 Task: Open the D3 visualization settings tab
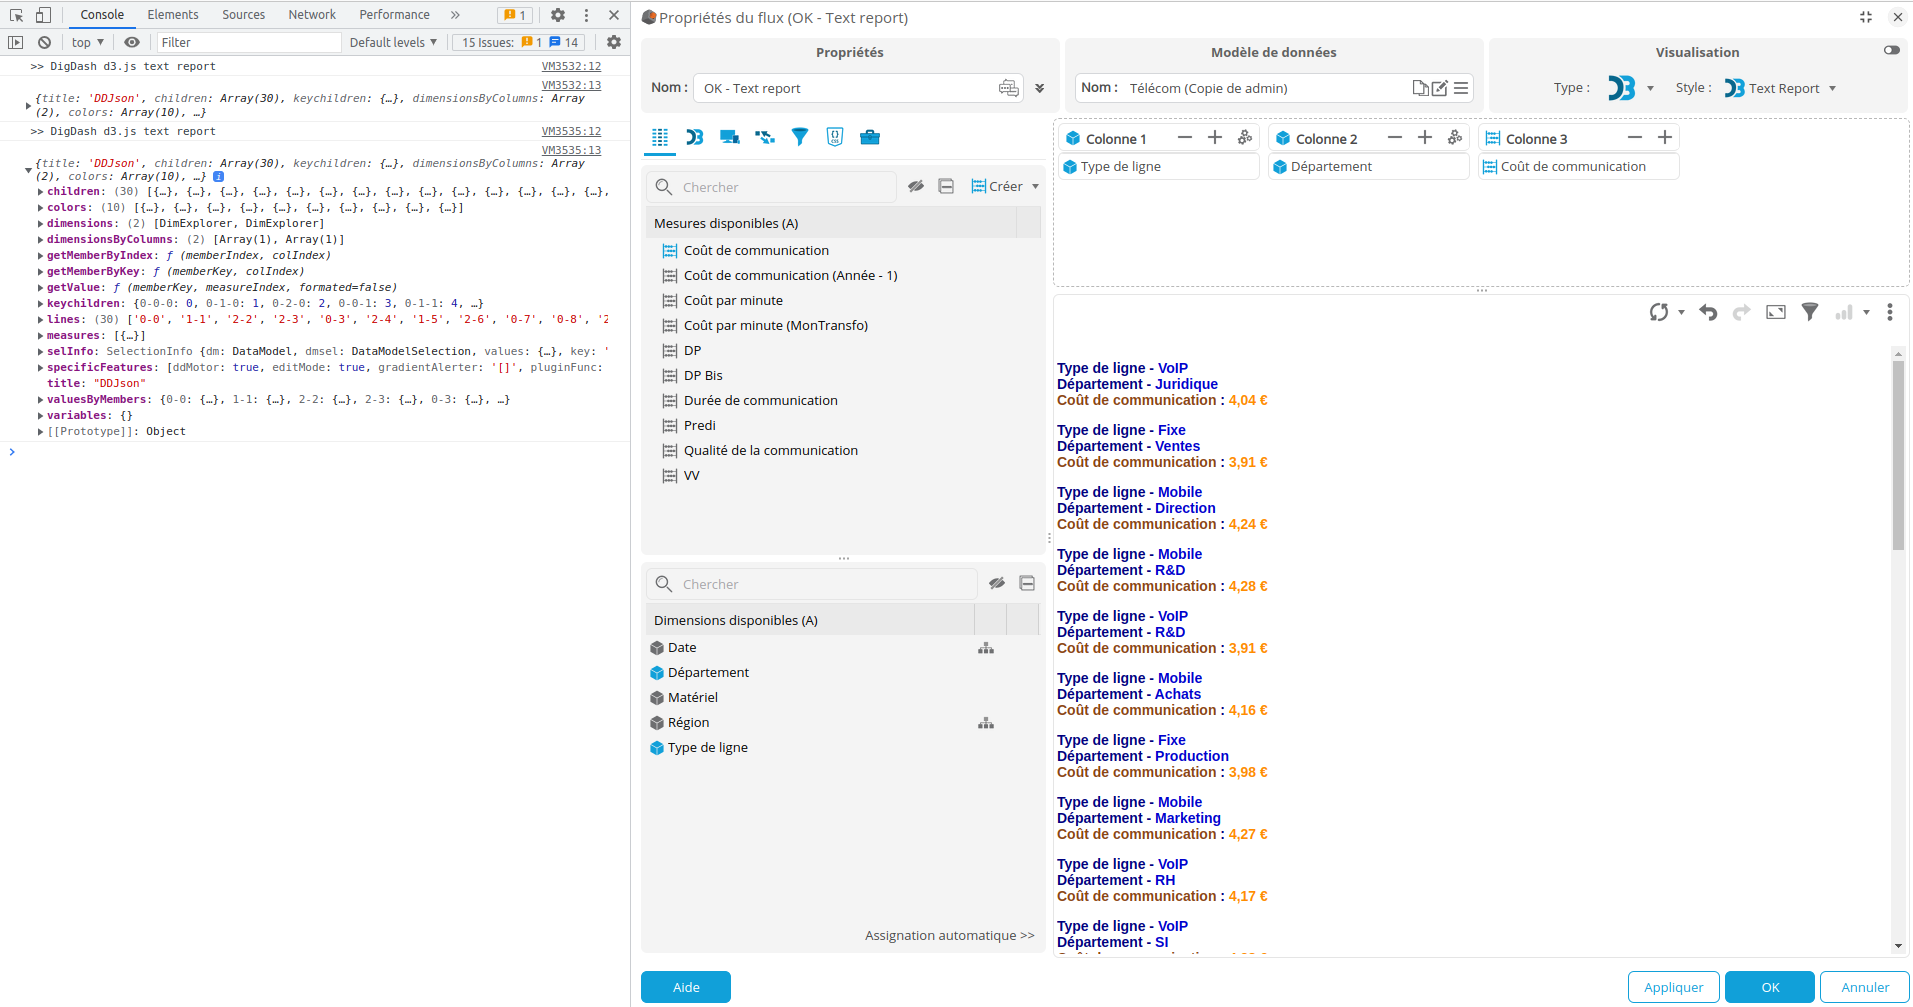pos(695,137)
